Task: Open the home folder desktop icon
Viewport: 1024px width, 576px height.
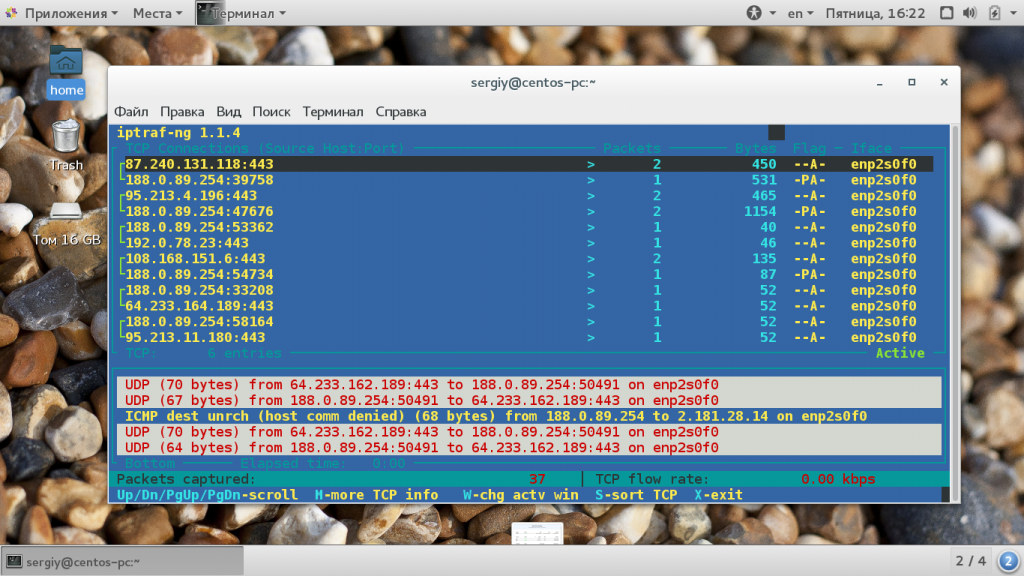Action: pos(66,72)
